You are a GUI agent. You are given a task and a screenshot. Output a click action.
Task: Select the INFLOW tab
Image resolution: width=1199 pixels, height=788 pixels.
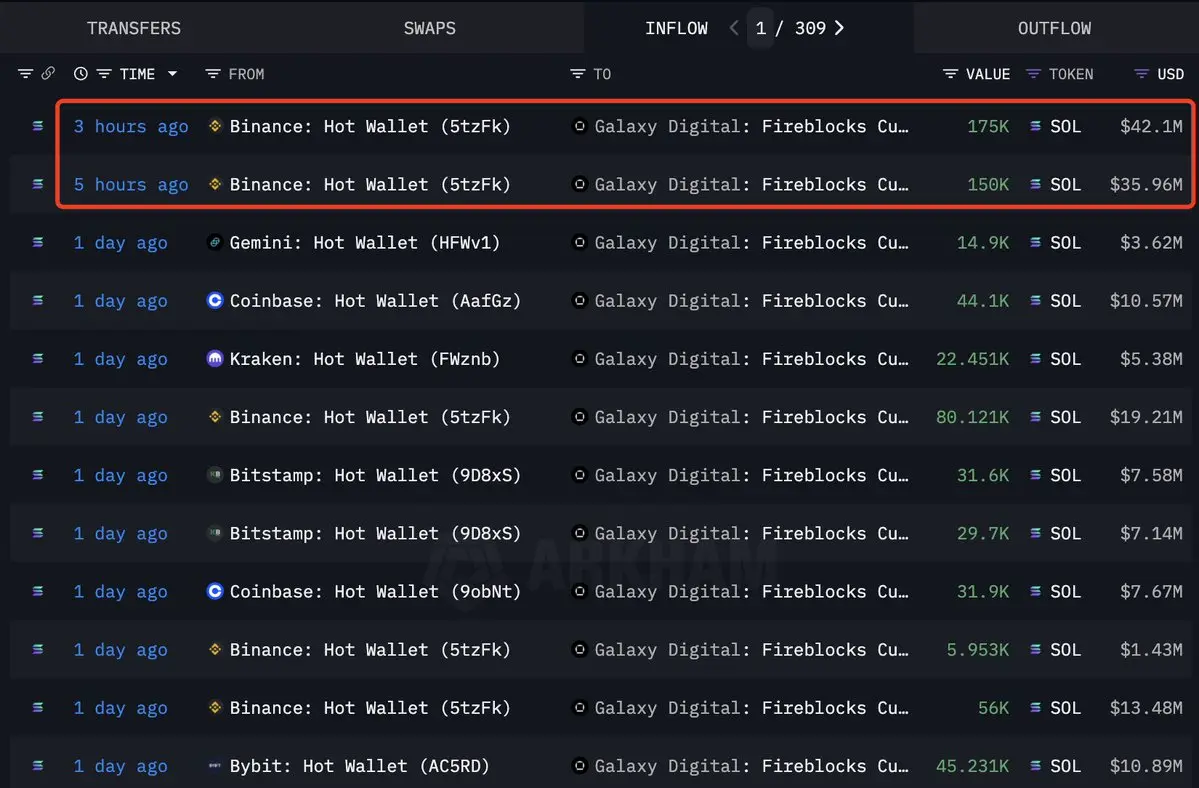tap(676, 28)
